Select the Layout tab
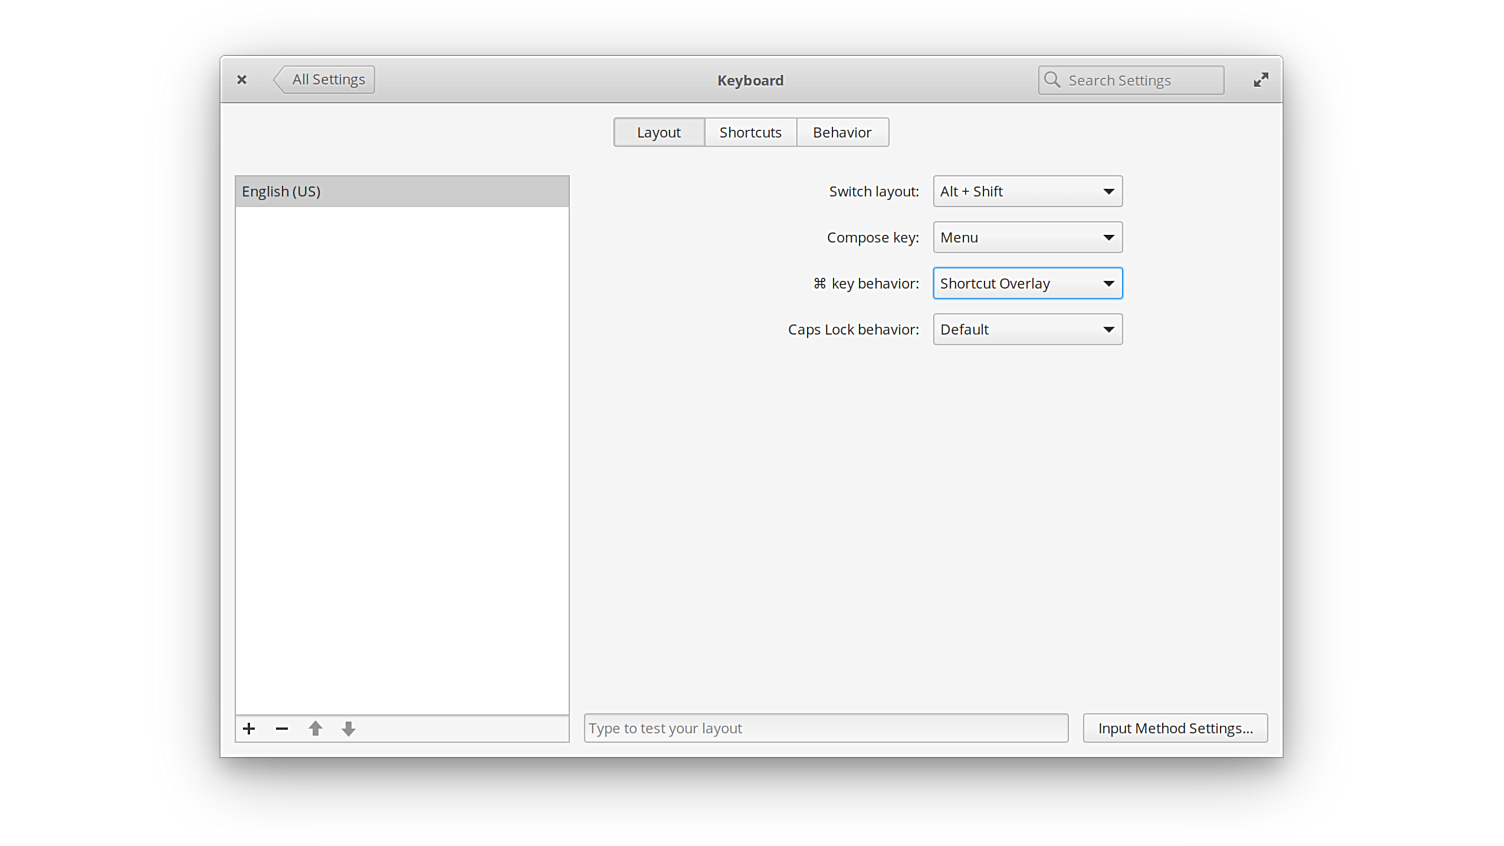Image resolution: width=1504 pixels, height=846 pixels. click(659, 132)
